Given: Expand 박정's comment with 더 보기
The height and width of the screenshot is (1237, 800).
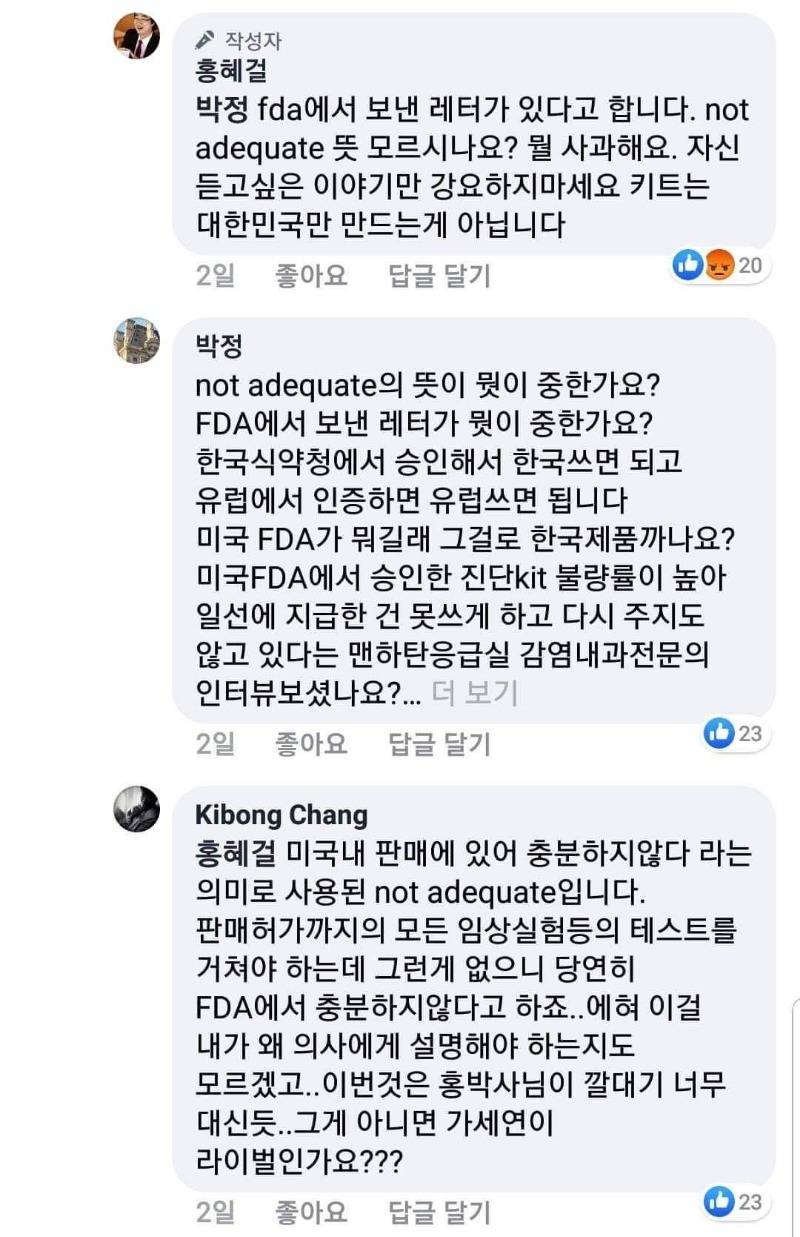Looking at the screenshot, I should (x=474, y=692).
